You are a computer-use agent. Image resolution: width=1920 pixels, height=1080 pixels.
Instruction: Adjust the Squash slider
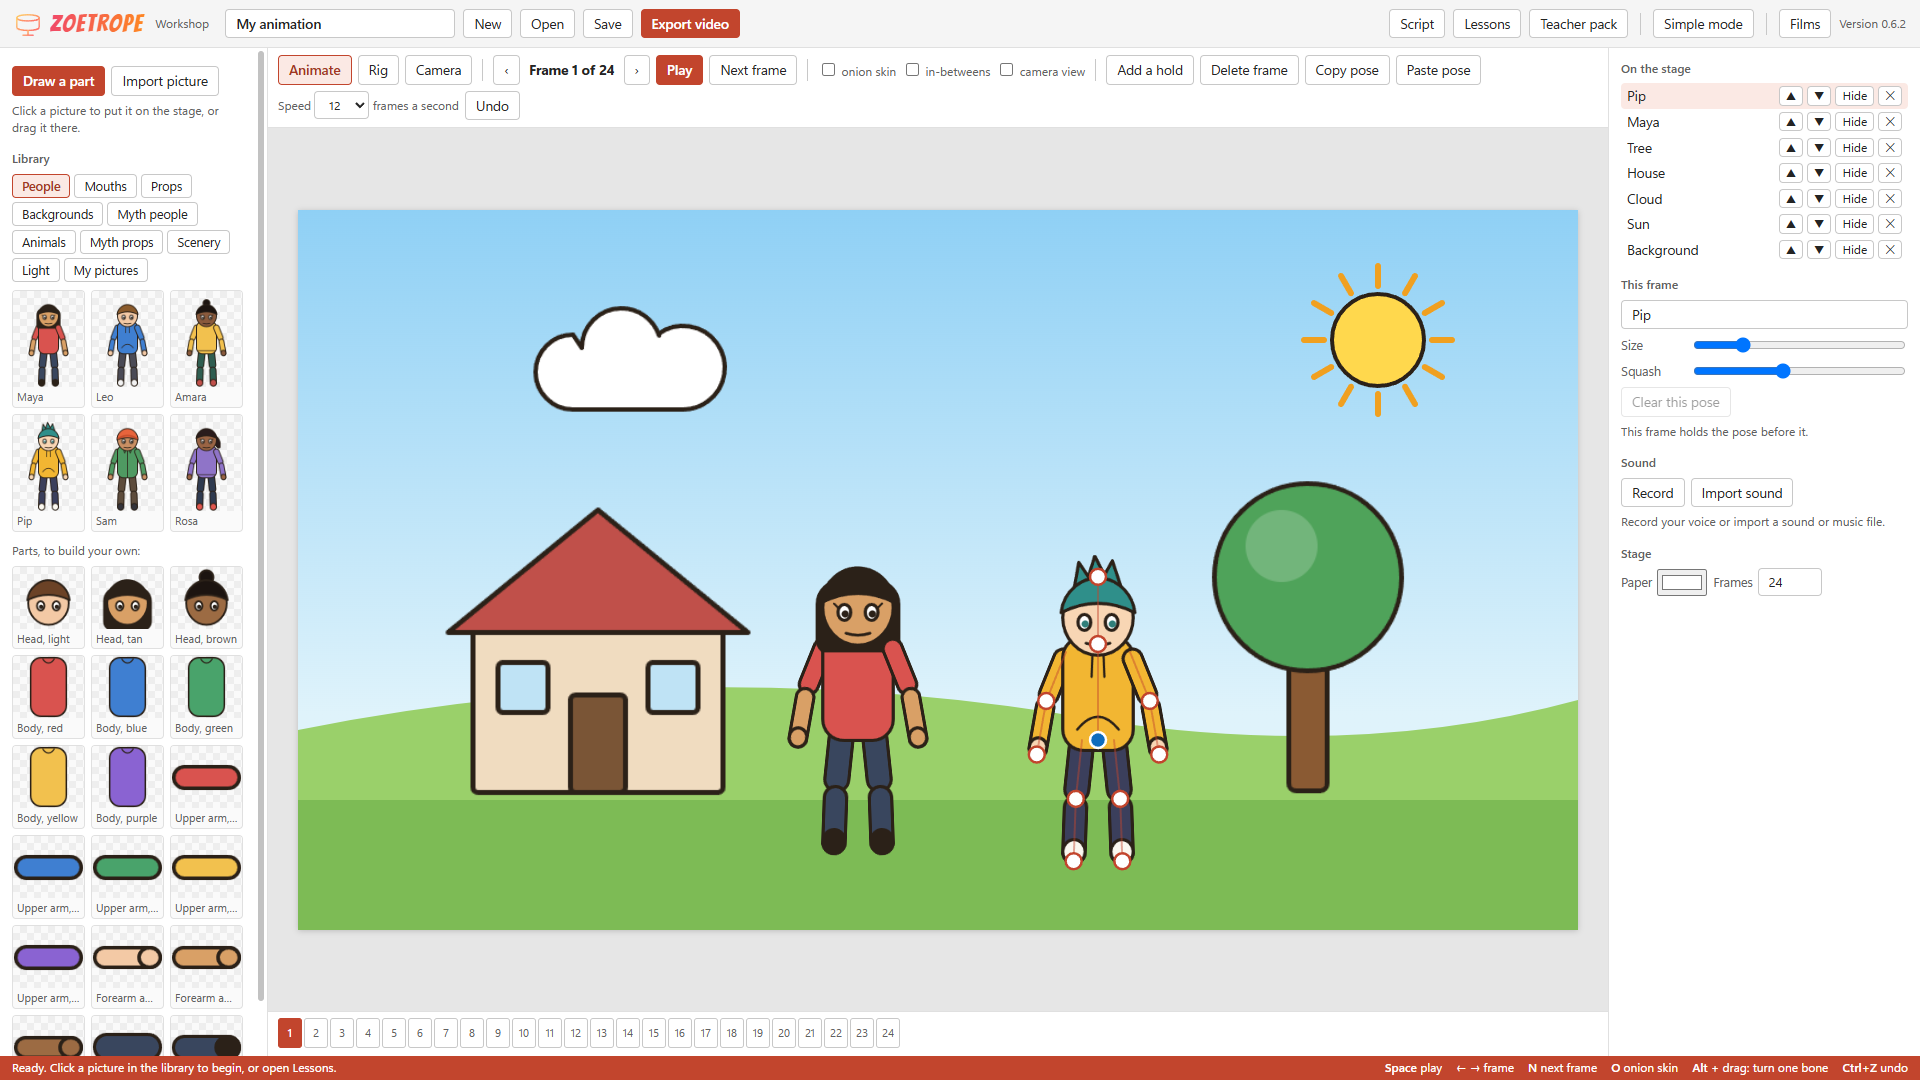(1798, 371)
